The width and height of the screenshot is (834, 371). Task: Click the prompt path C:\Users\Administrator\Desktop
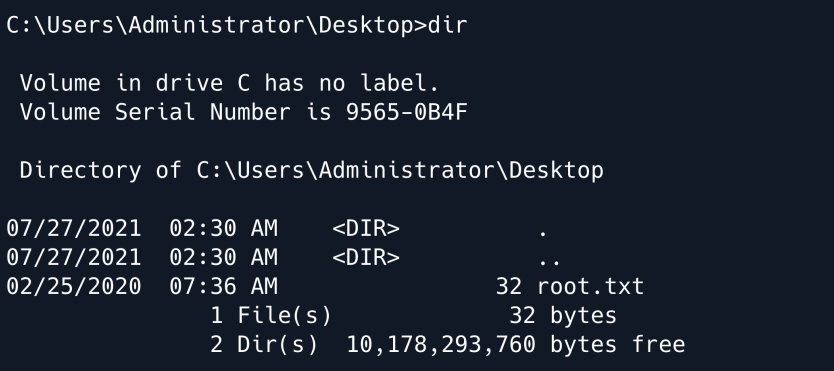pyautogui.click(x=210, y=25)
